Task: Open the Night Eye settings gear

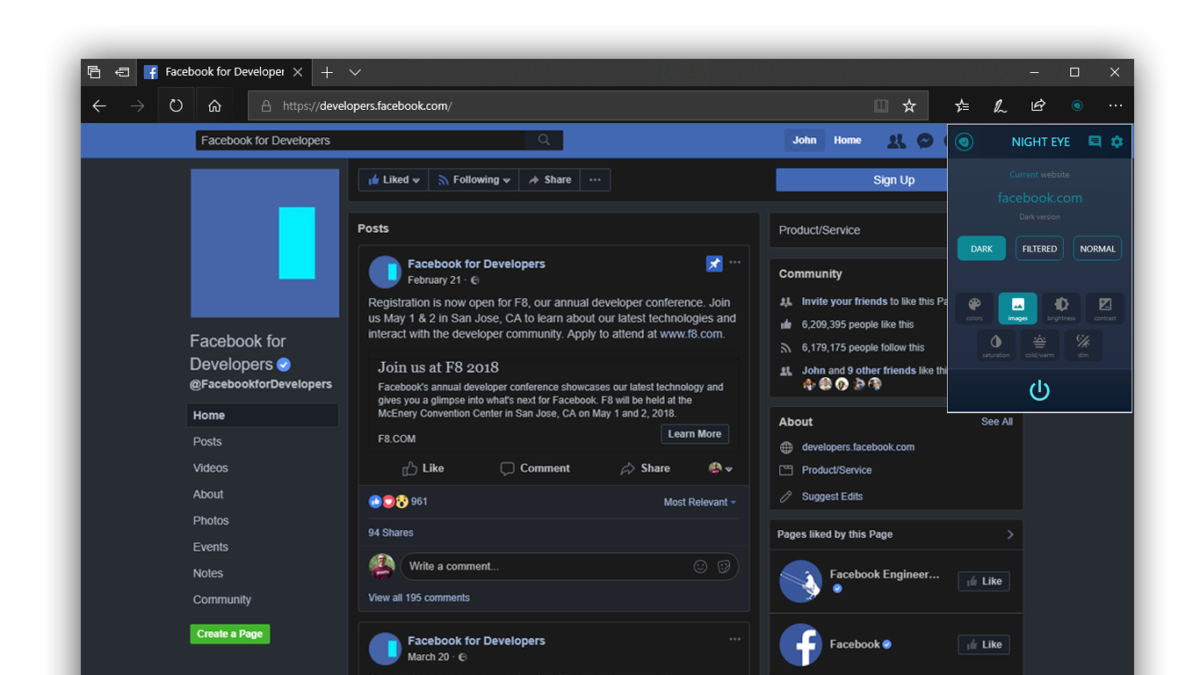Action: coord(1117,141)
